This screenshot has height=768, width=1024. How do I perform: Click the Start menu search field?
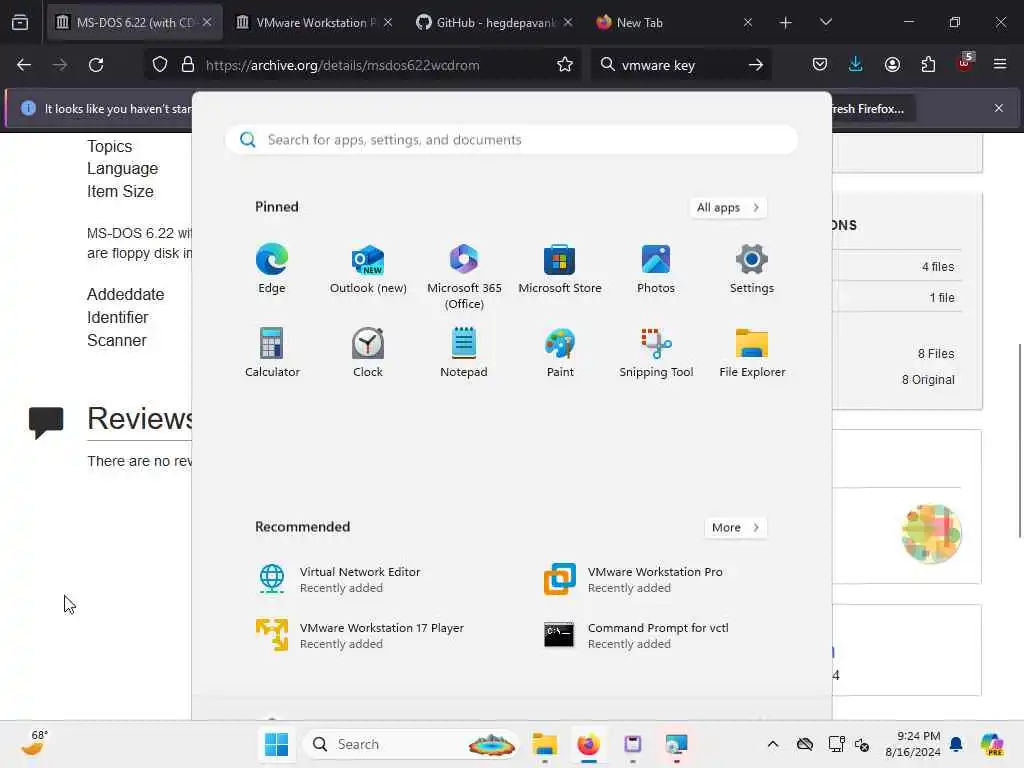pyautogui.click(x=511, y=140)
